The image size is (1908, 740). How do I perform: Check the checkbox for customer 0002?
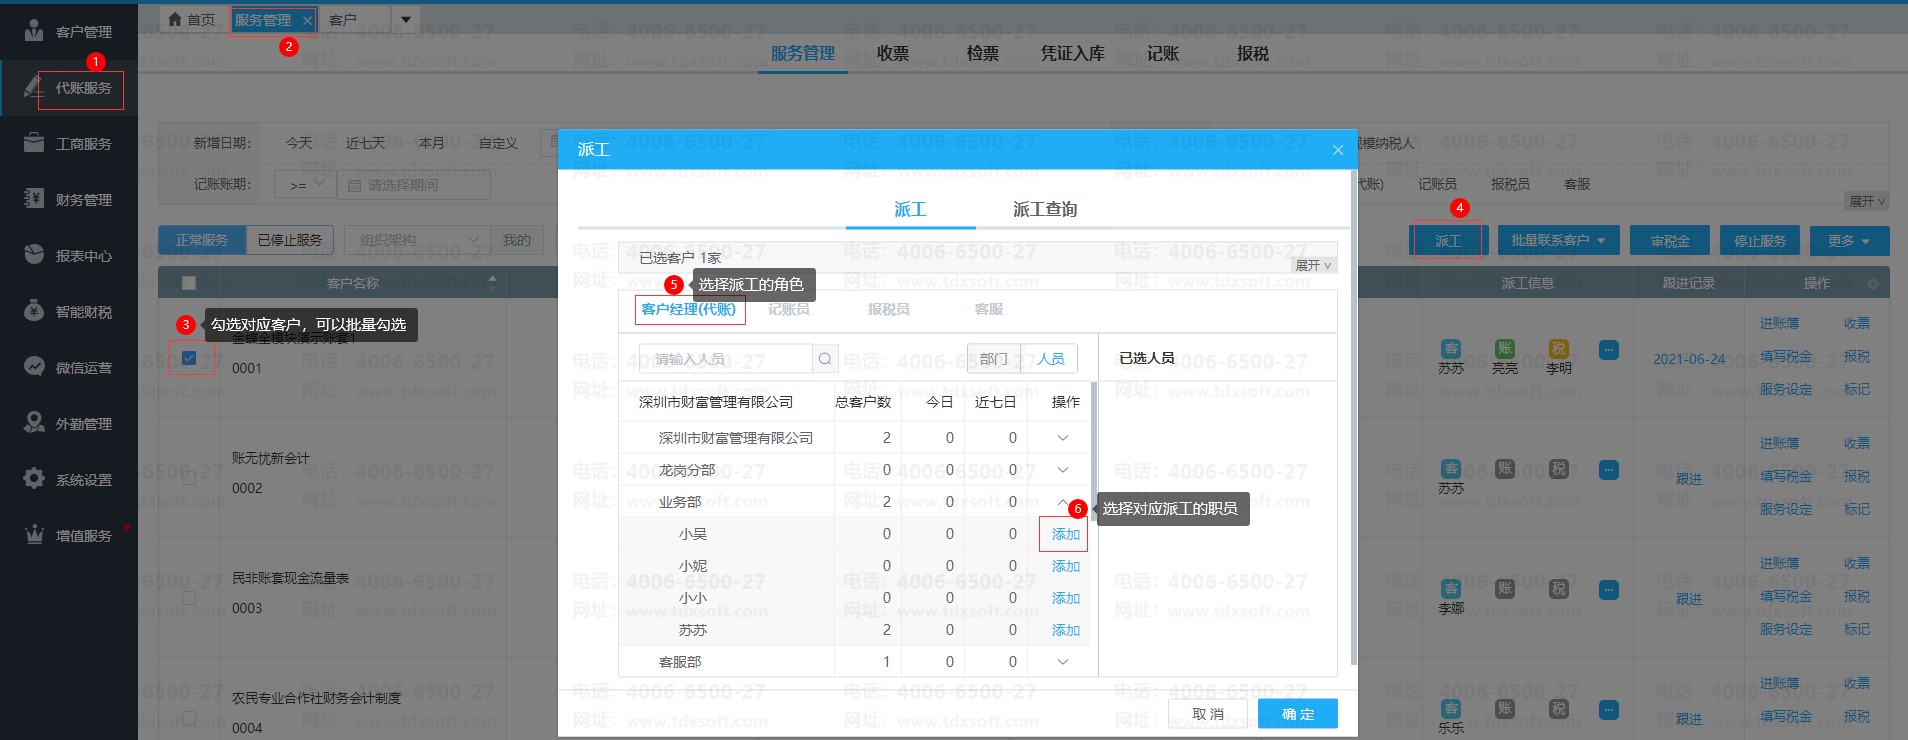(189, 477)
